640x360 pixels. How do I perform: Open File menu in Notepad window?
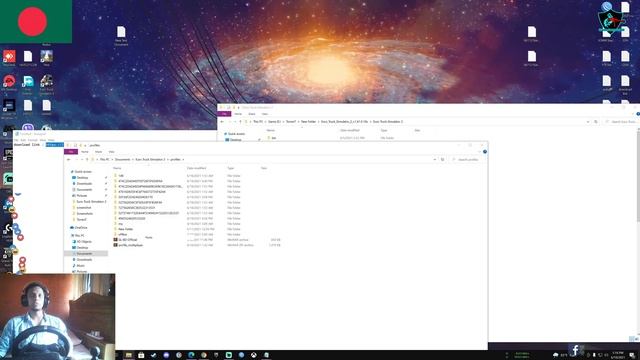click(x=16, y=140)
